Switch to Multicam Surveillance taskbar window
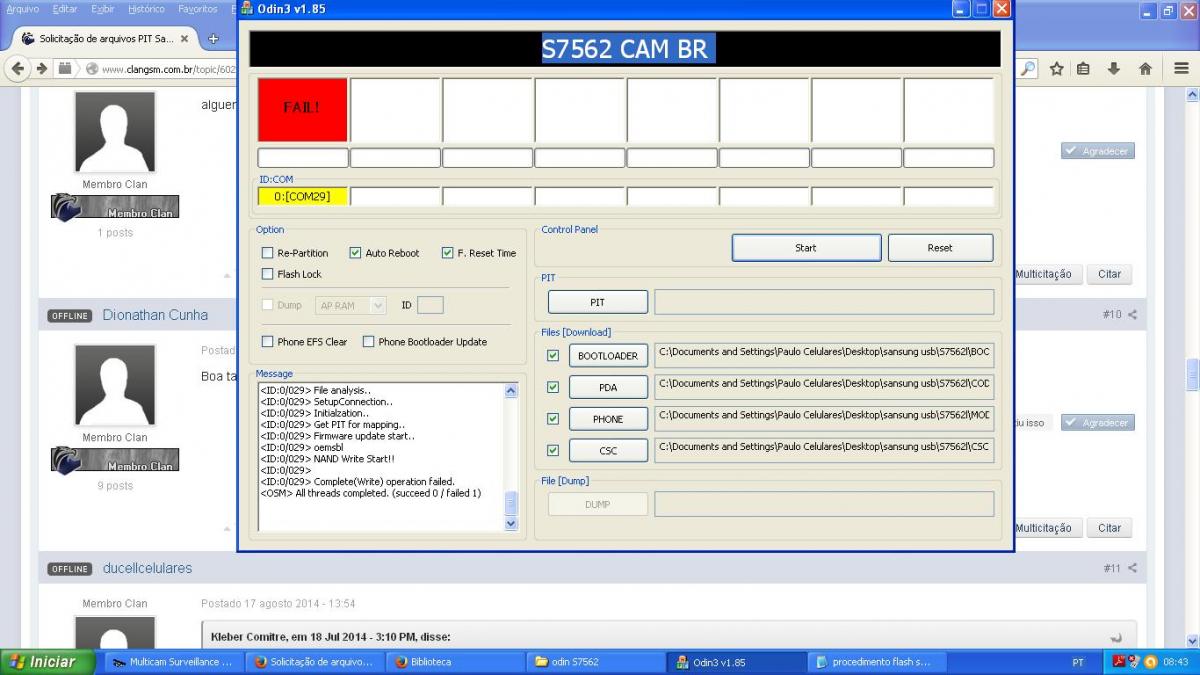The width and height of the screenshot is (1200, 675). [x=172, y=662]
